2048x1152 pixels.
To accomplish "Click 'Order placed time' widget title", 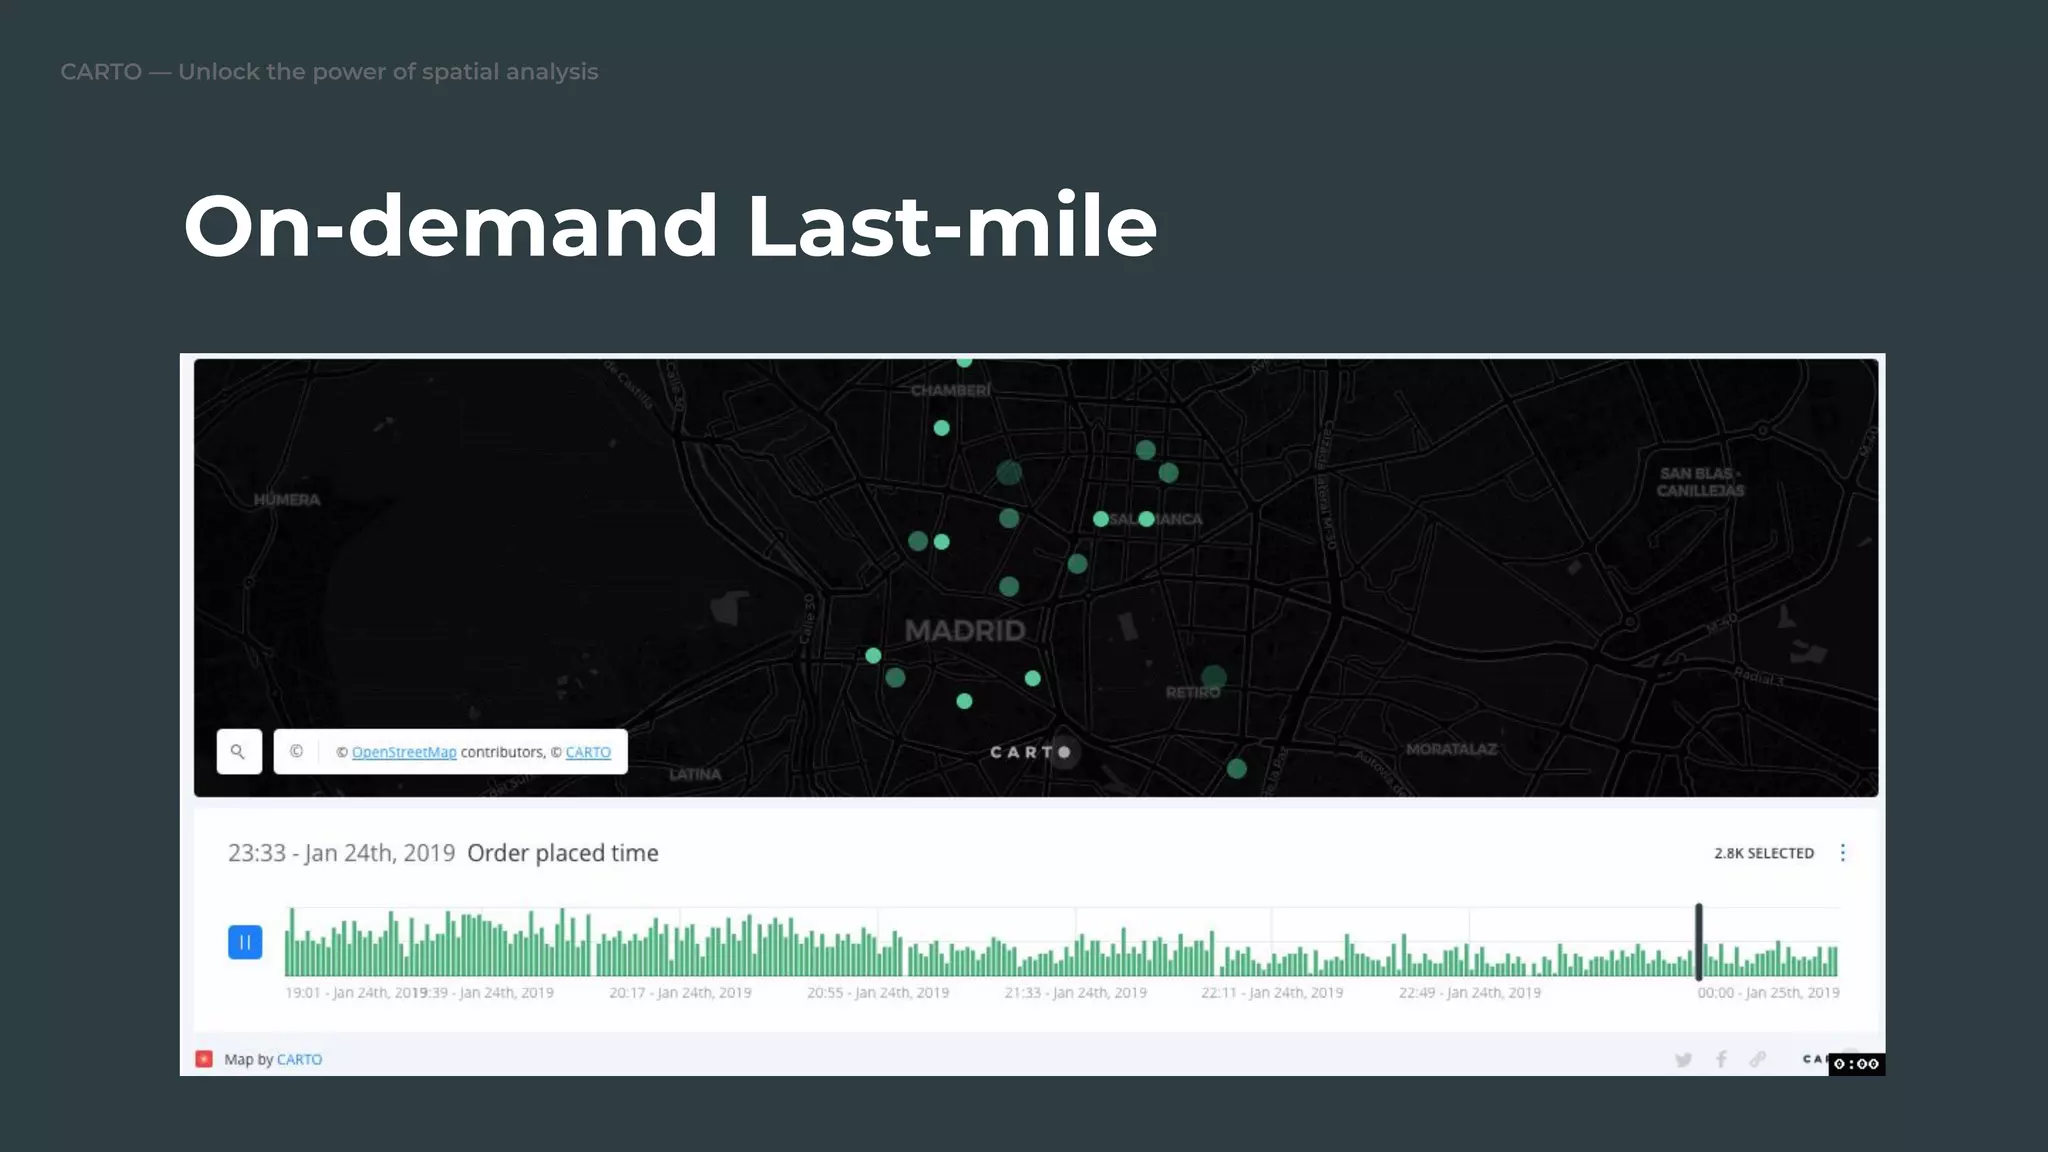I will click(563, 853).
